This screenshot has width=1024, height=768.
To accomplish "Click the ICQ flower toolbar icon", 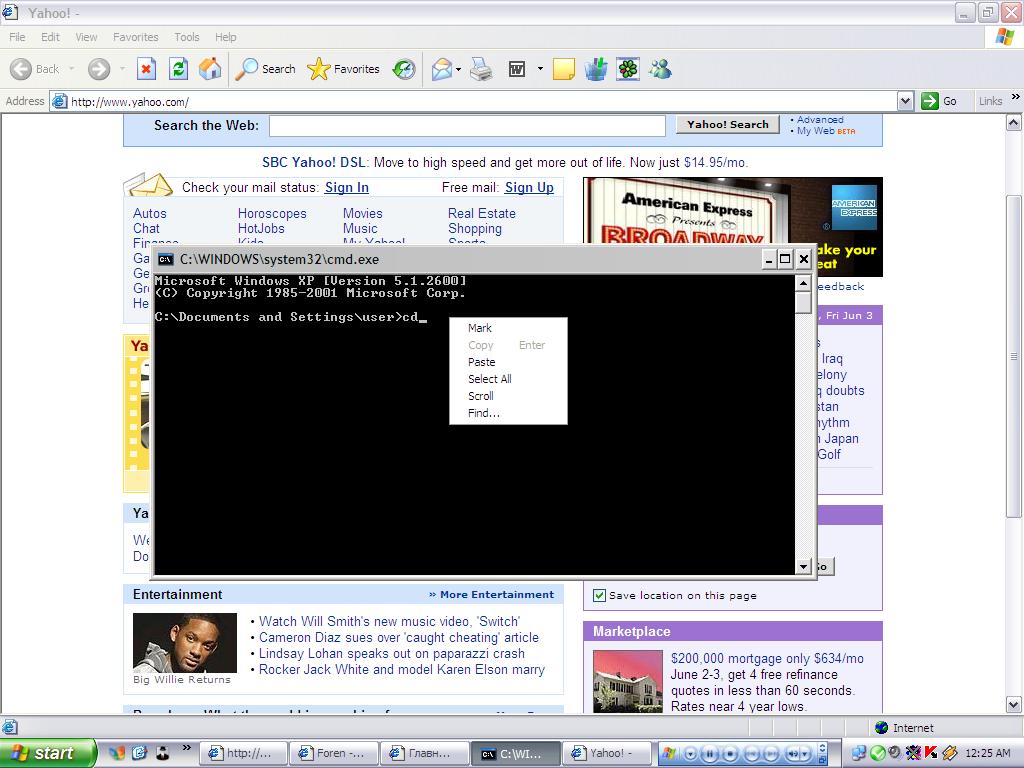I will click(x=628, y=69).
